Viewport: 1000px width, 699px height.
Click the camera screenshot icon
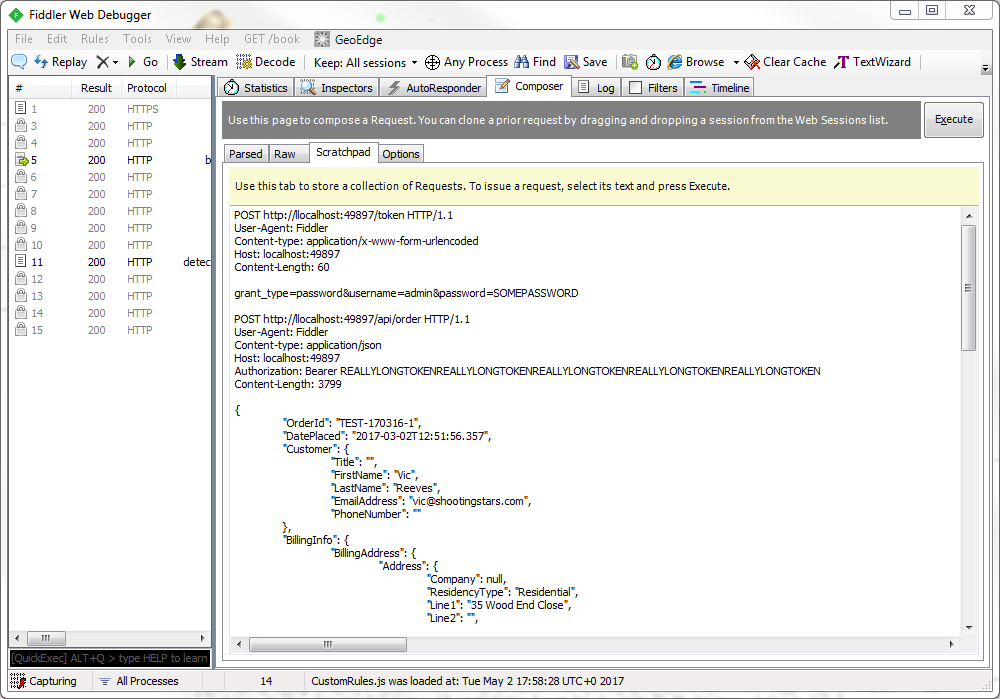coord(630,62)
